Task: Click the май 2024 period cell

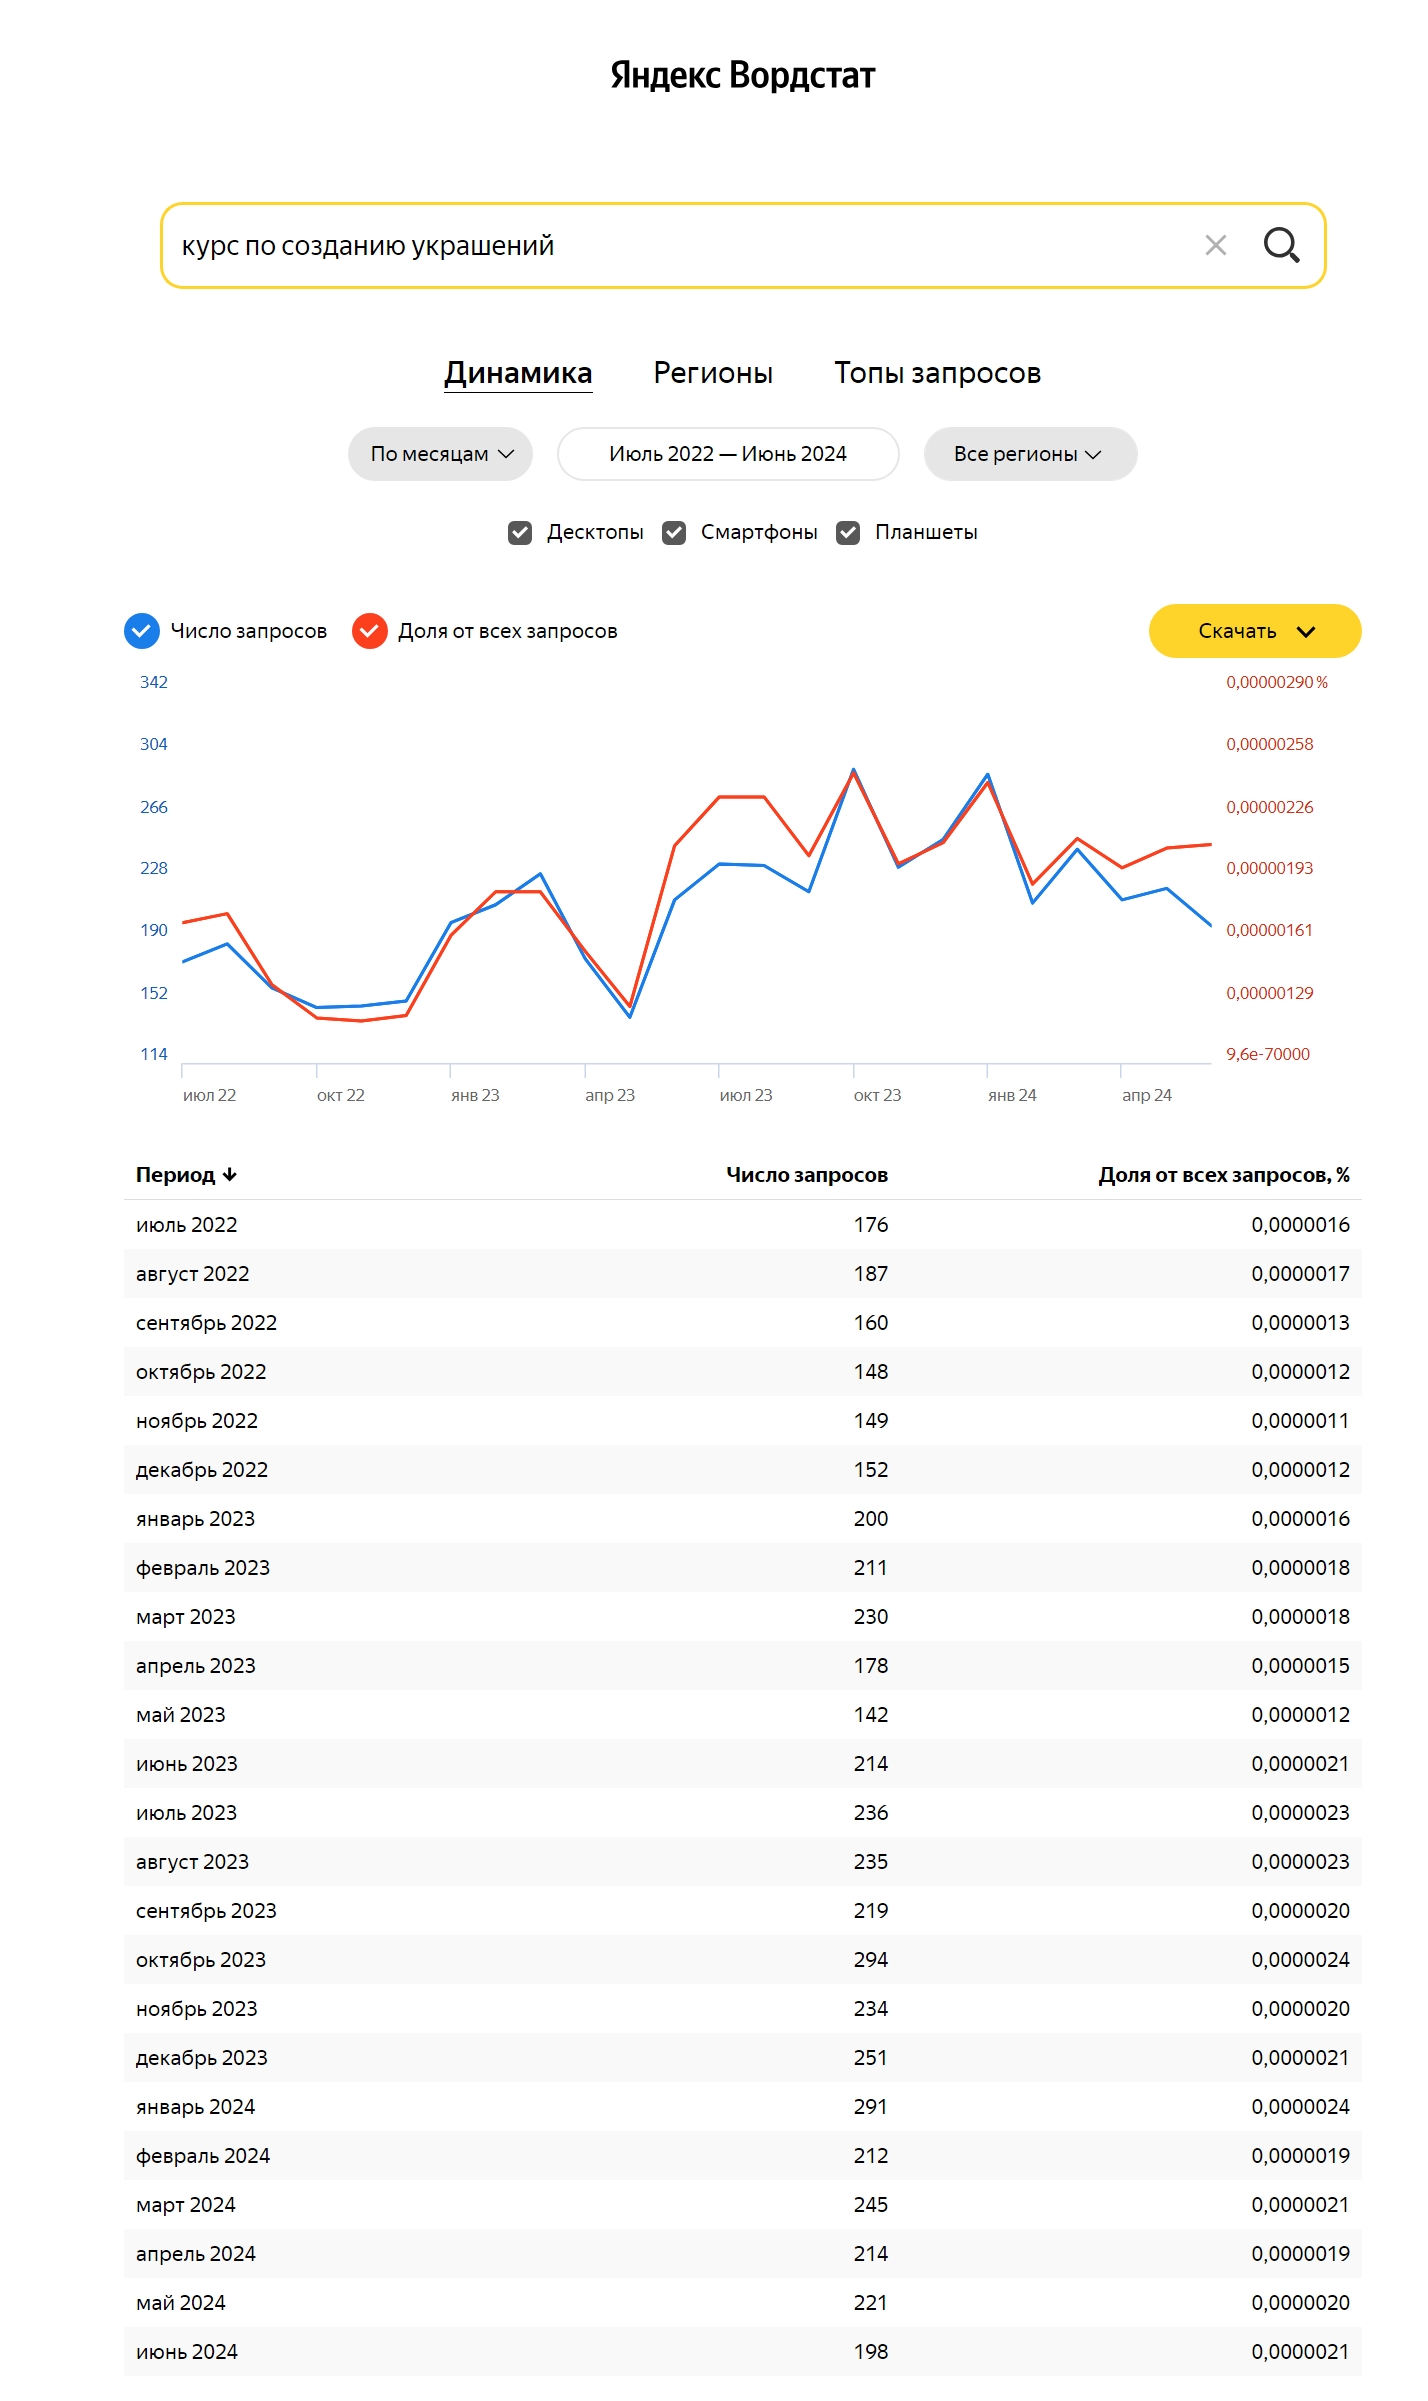Action: click(x=181, y=2303)
